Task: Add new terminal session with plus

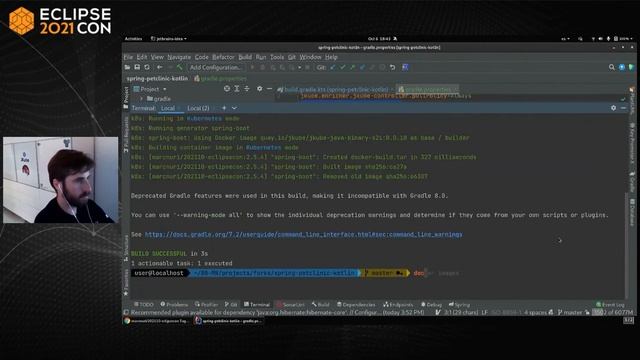Action: pos(224,108)
